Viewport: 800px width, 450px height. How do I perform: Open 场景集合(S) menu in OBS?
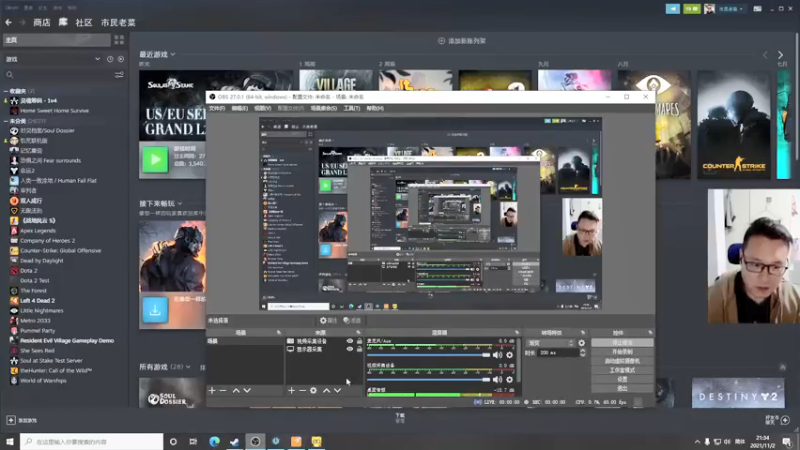tap(323, 109)
